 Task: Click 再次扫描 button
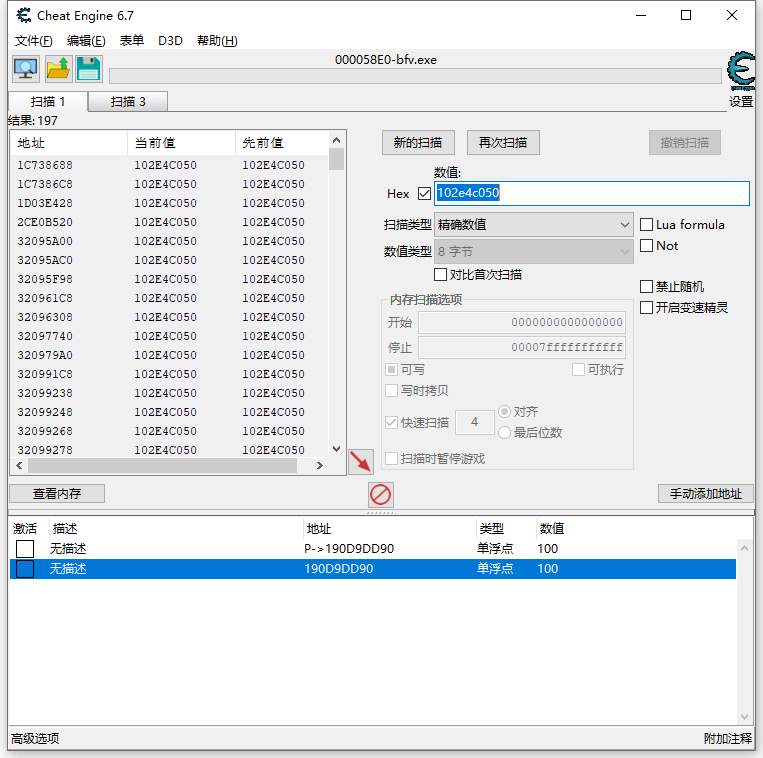coord(503,143)
